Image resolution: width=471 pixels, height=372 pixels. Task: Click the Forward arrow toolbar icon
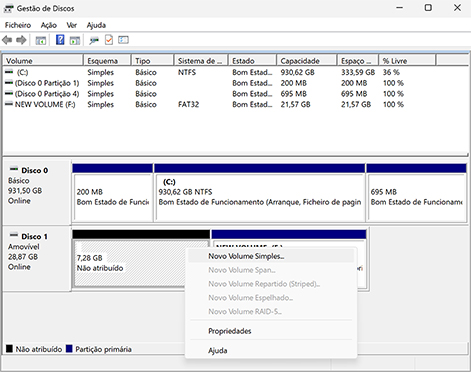coord(21,40)
